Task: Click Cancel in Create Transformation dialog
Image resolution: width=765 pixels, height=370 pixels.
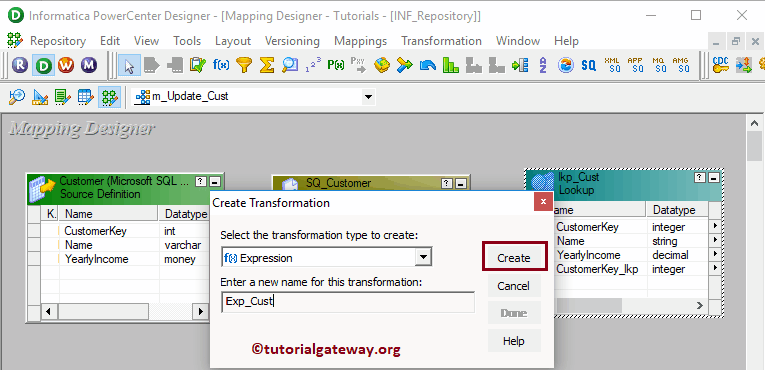Action: (514, 286)
